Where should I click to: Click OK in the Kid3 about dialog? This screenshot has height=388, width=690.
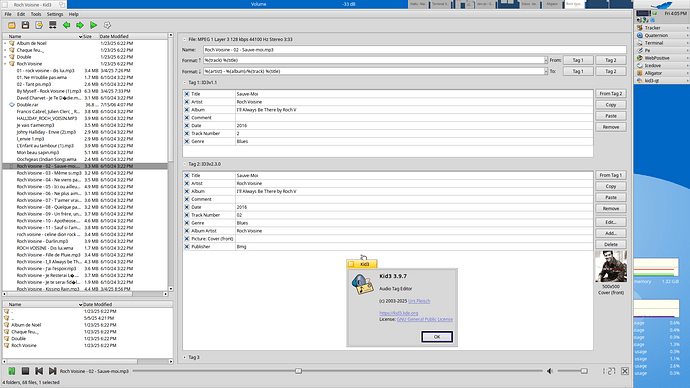[437, 337]
